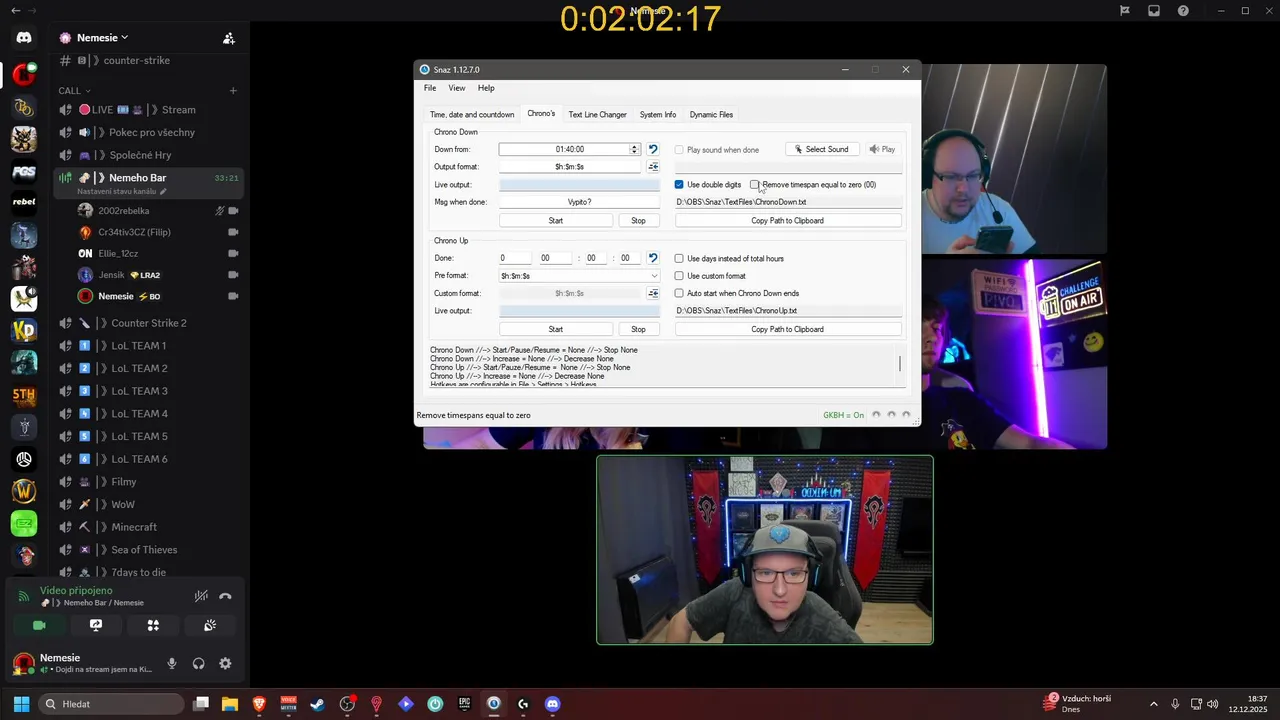Click the Windows taskbar Hledat search box
The height and width of the screenshot is (720, 1280).
(x=112, y=704)
